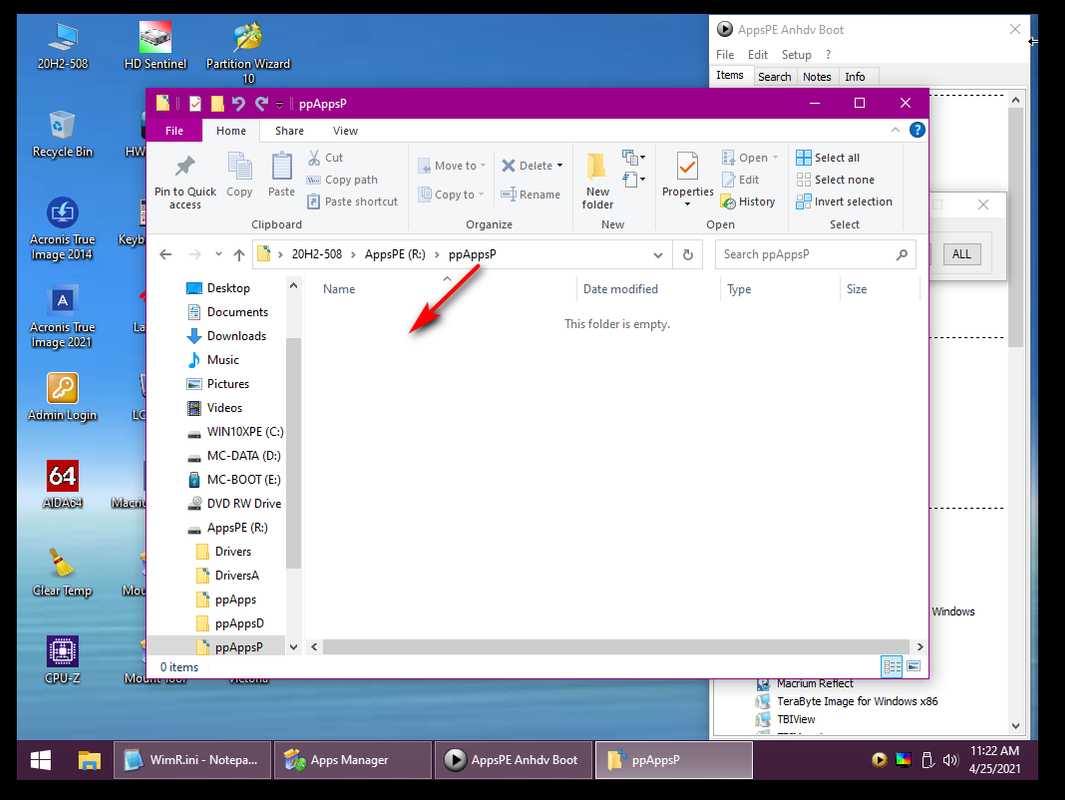Image resolution: width=1065 pixels, height=800 pixels.
Task: Launch AIDA64 from the desktop
Action: (x=62, y=485)
